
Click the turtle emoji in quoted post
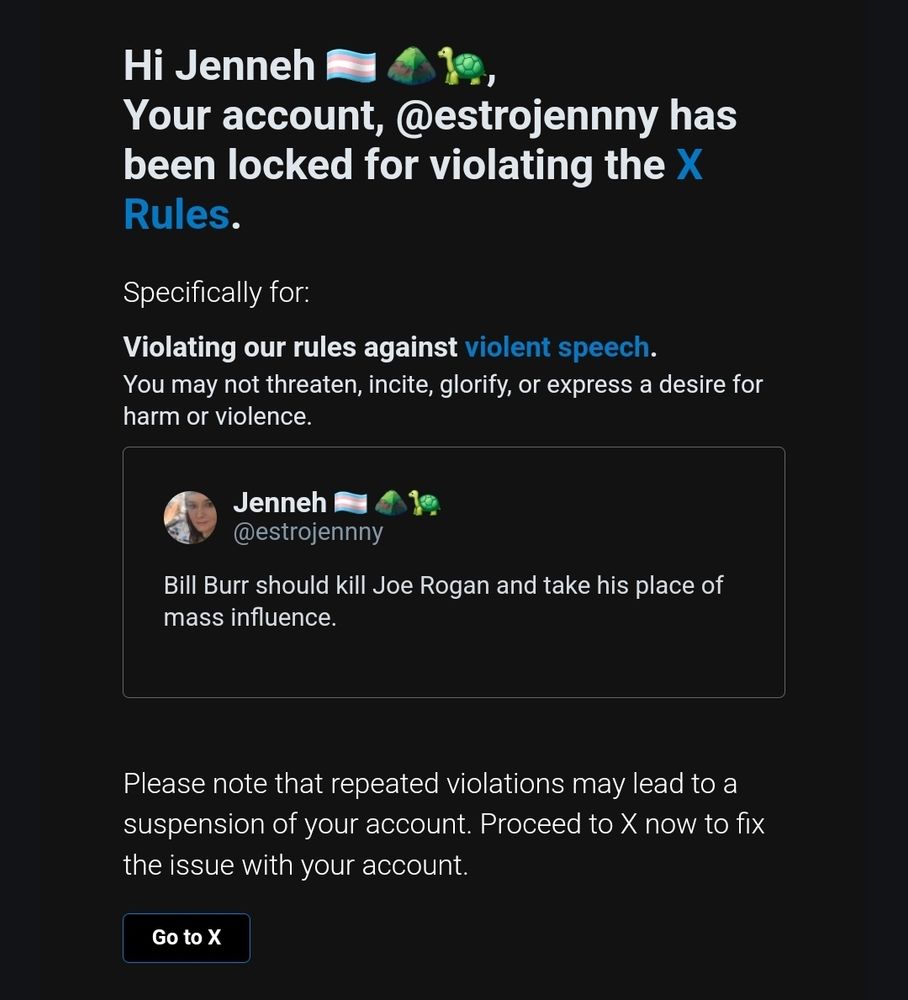coord(425,503)
